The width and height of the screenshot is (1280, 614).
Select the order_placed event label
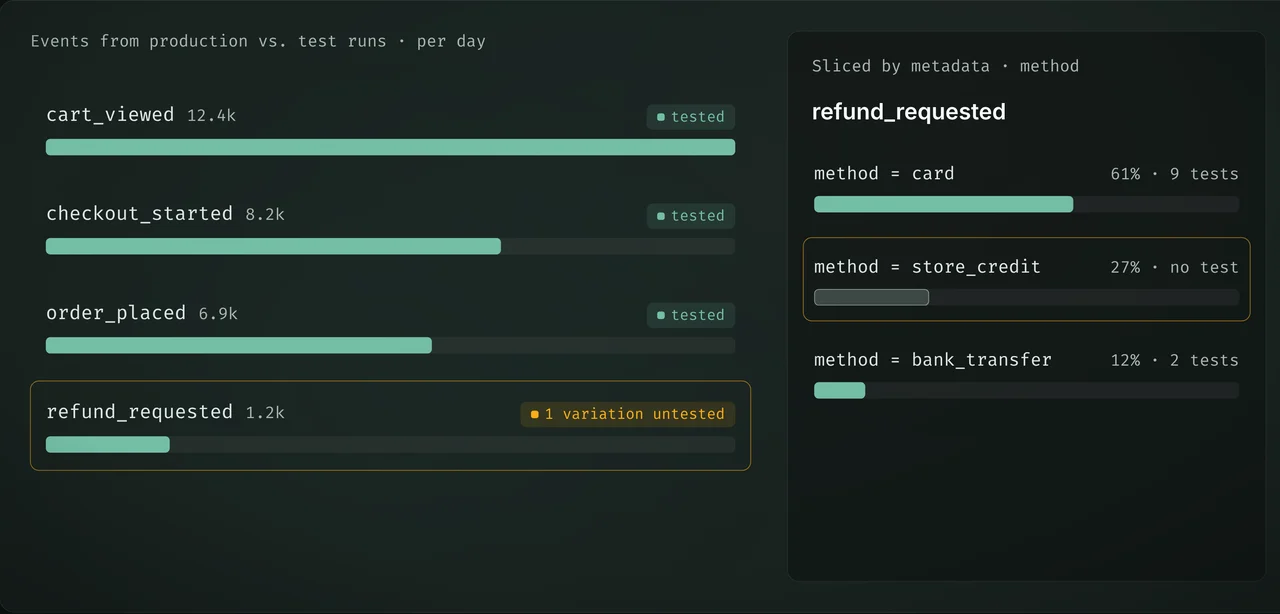(116, 313)
